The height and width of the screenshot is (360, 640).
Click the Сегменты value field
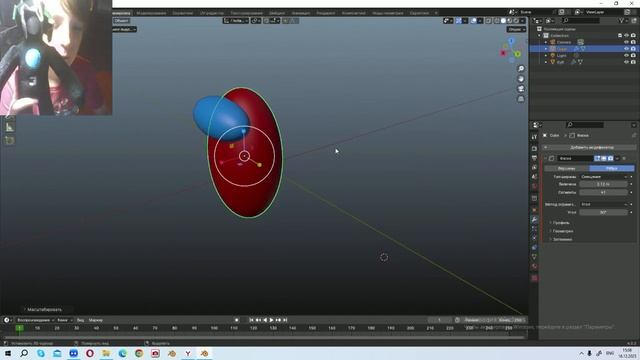(603, 192)
